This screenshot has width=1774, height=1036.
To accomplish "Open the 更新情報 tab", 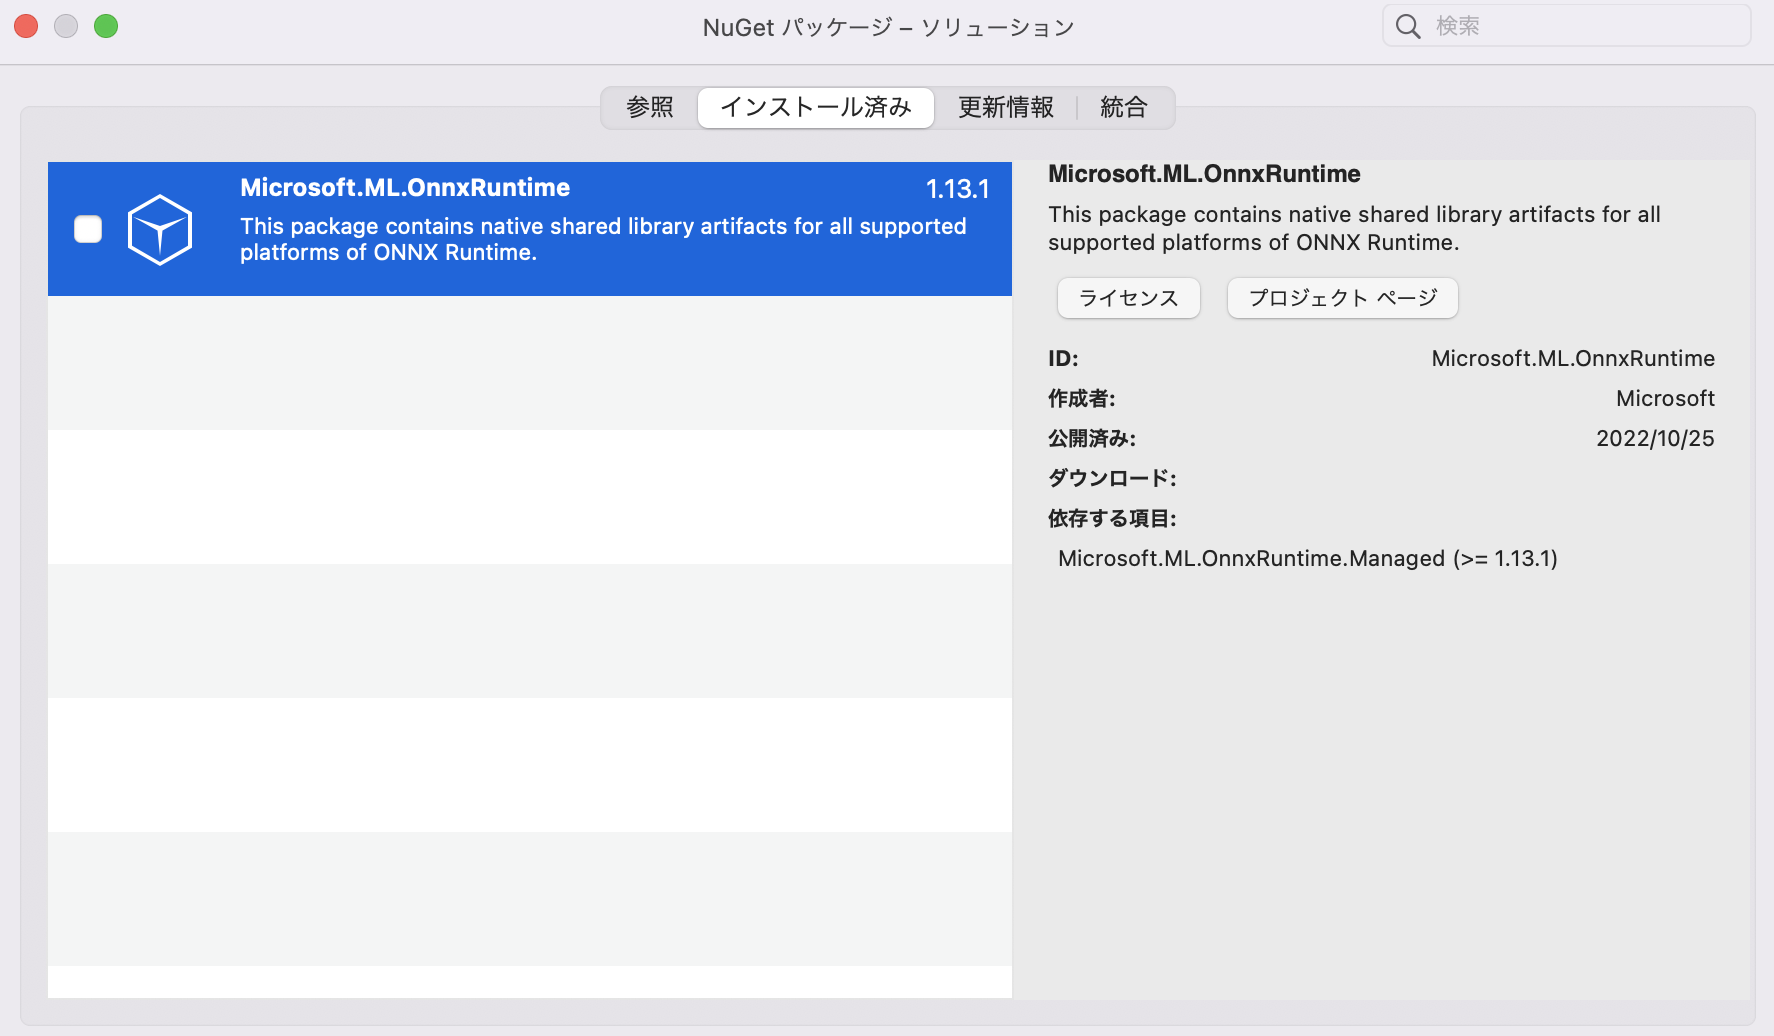I will [x=1006, y=107].
